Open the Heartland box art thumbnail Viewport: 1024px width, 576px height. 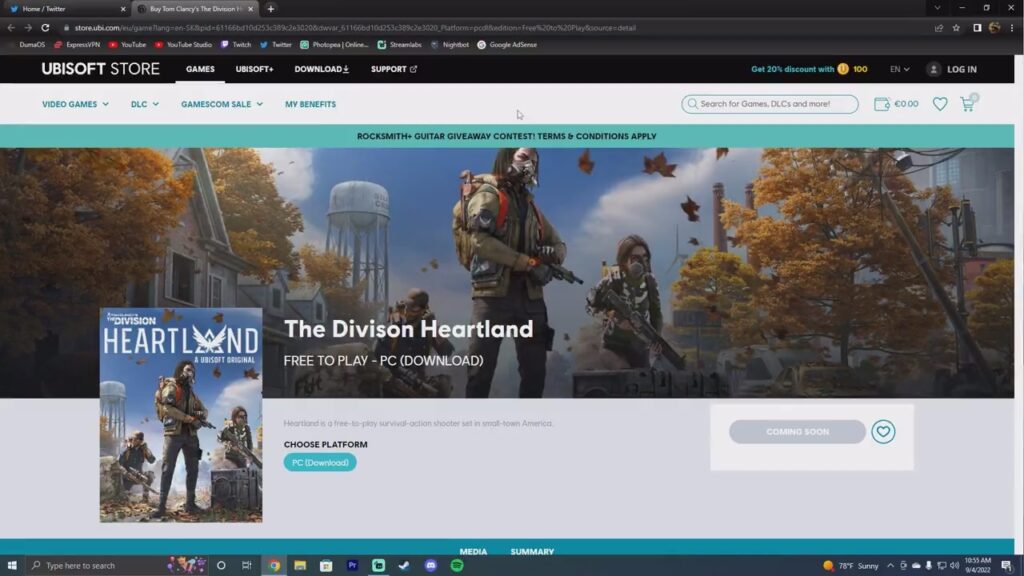tap(181, 414)
